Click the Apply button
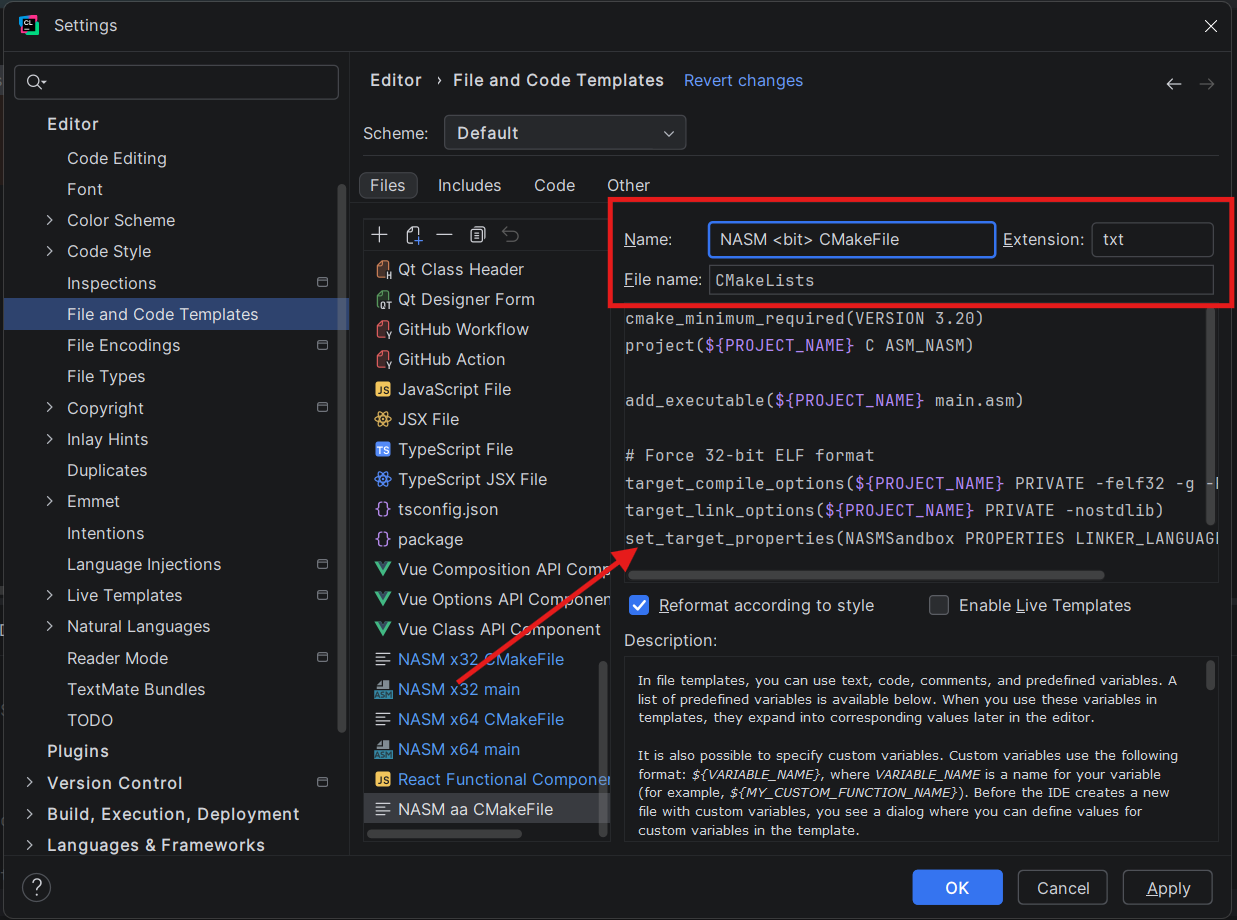The width and height of the screenshot is (1237, 920). (1168, 888)
